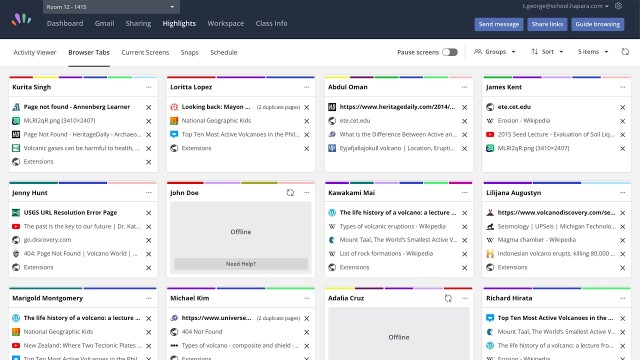Open Kurita Singh's more options menu
The height and width of the screenshot is (360, 640).
(x=149, y=87)
